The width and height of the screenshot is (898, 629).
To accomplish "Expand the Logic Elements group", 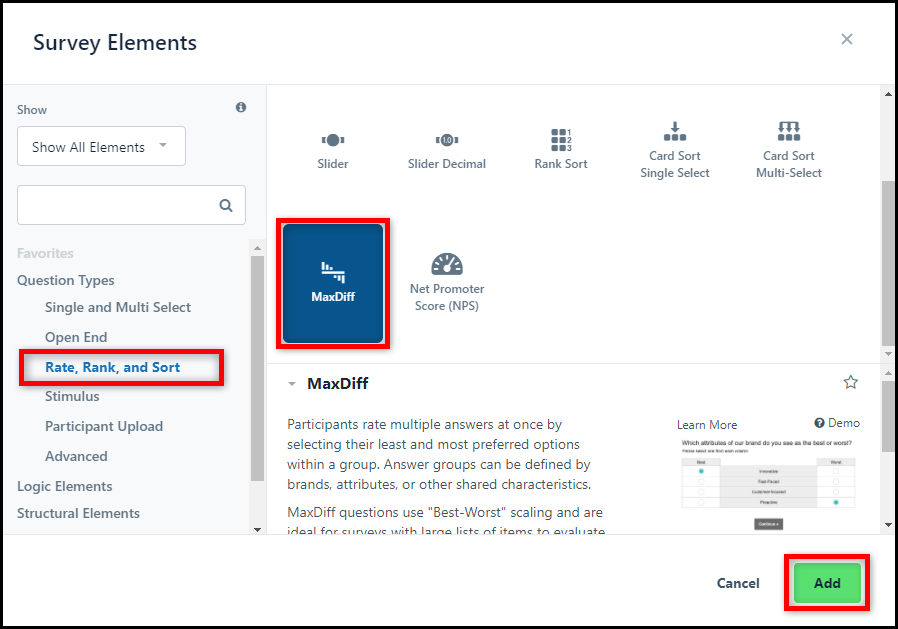I will [x=65, y=486].
